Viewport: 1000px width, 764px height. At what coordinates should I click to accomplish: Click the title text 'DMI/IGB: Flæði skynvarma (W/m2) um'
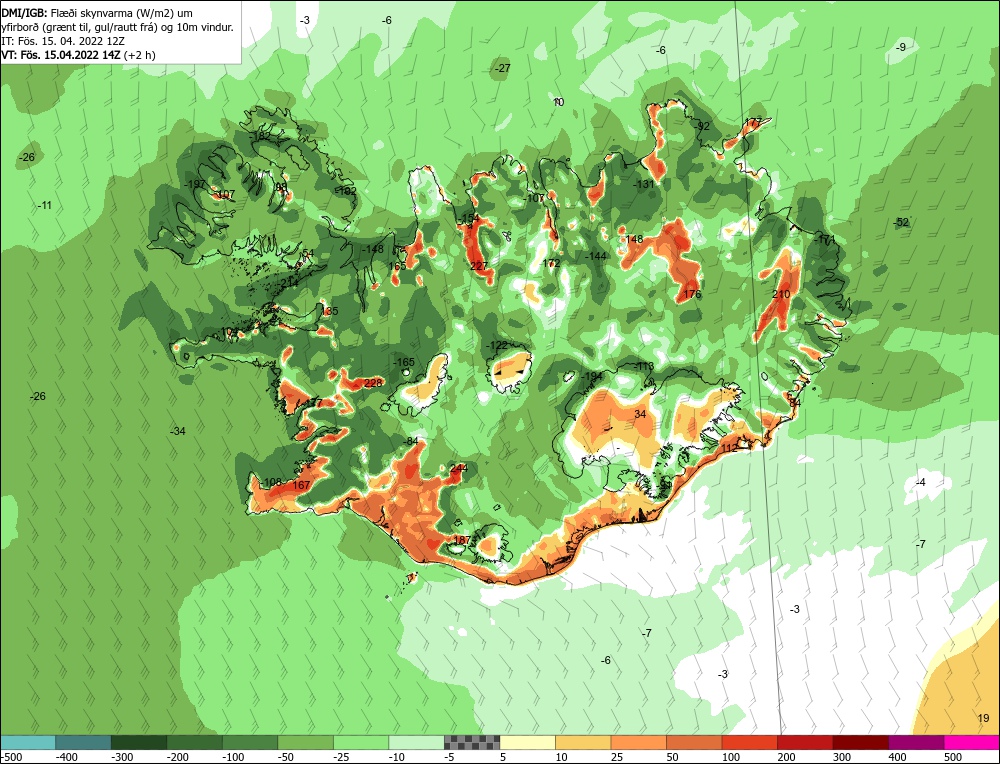coord(98,13)
